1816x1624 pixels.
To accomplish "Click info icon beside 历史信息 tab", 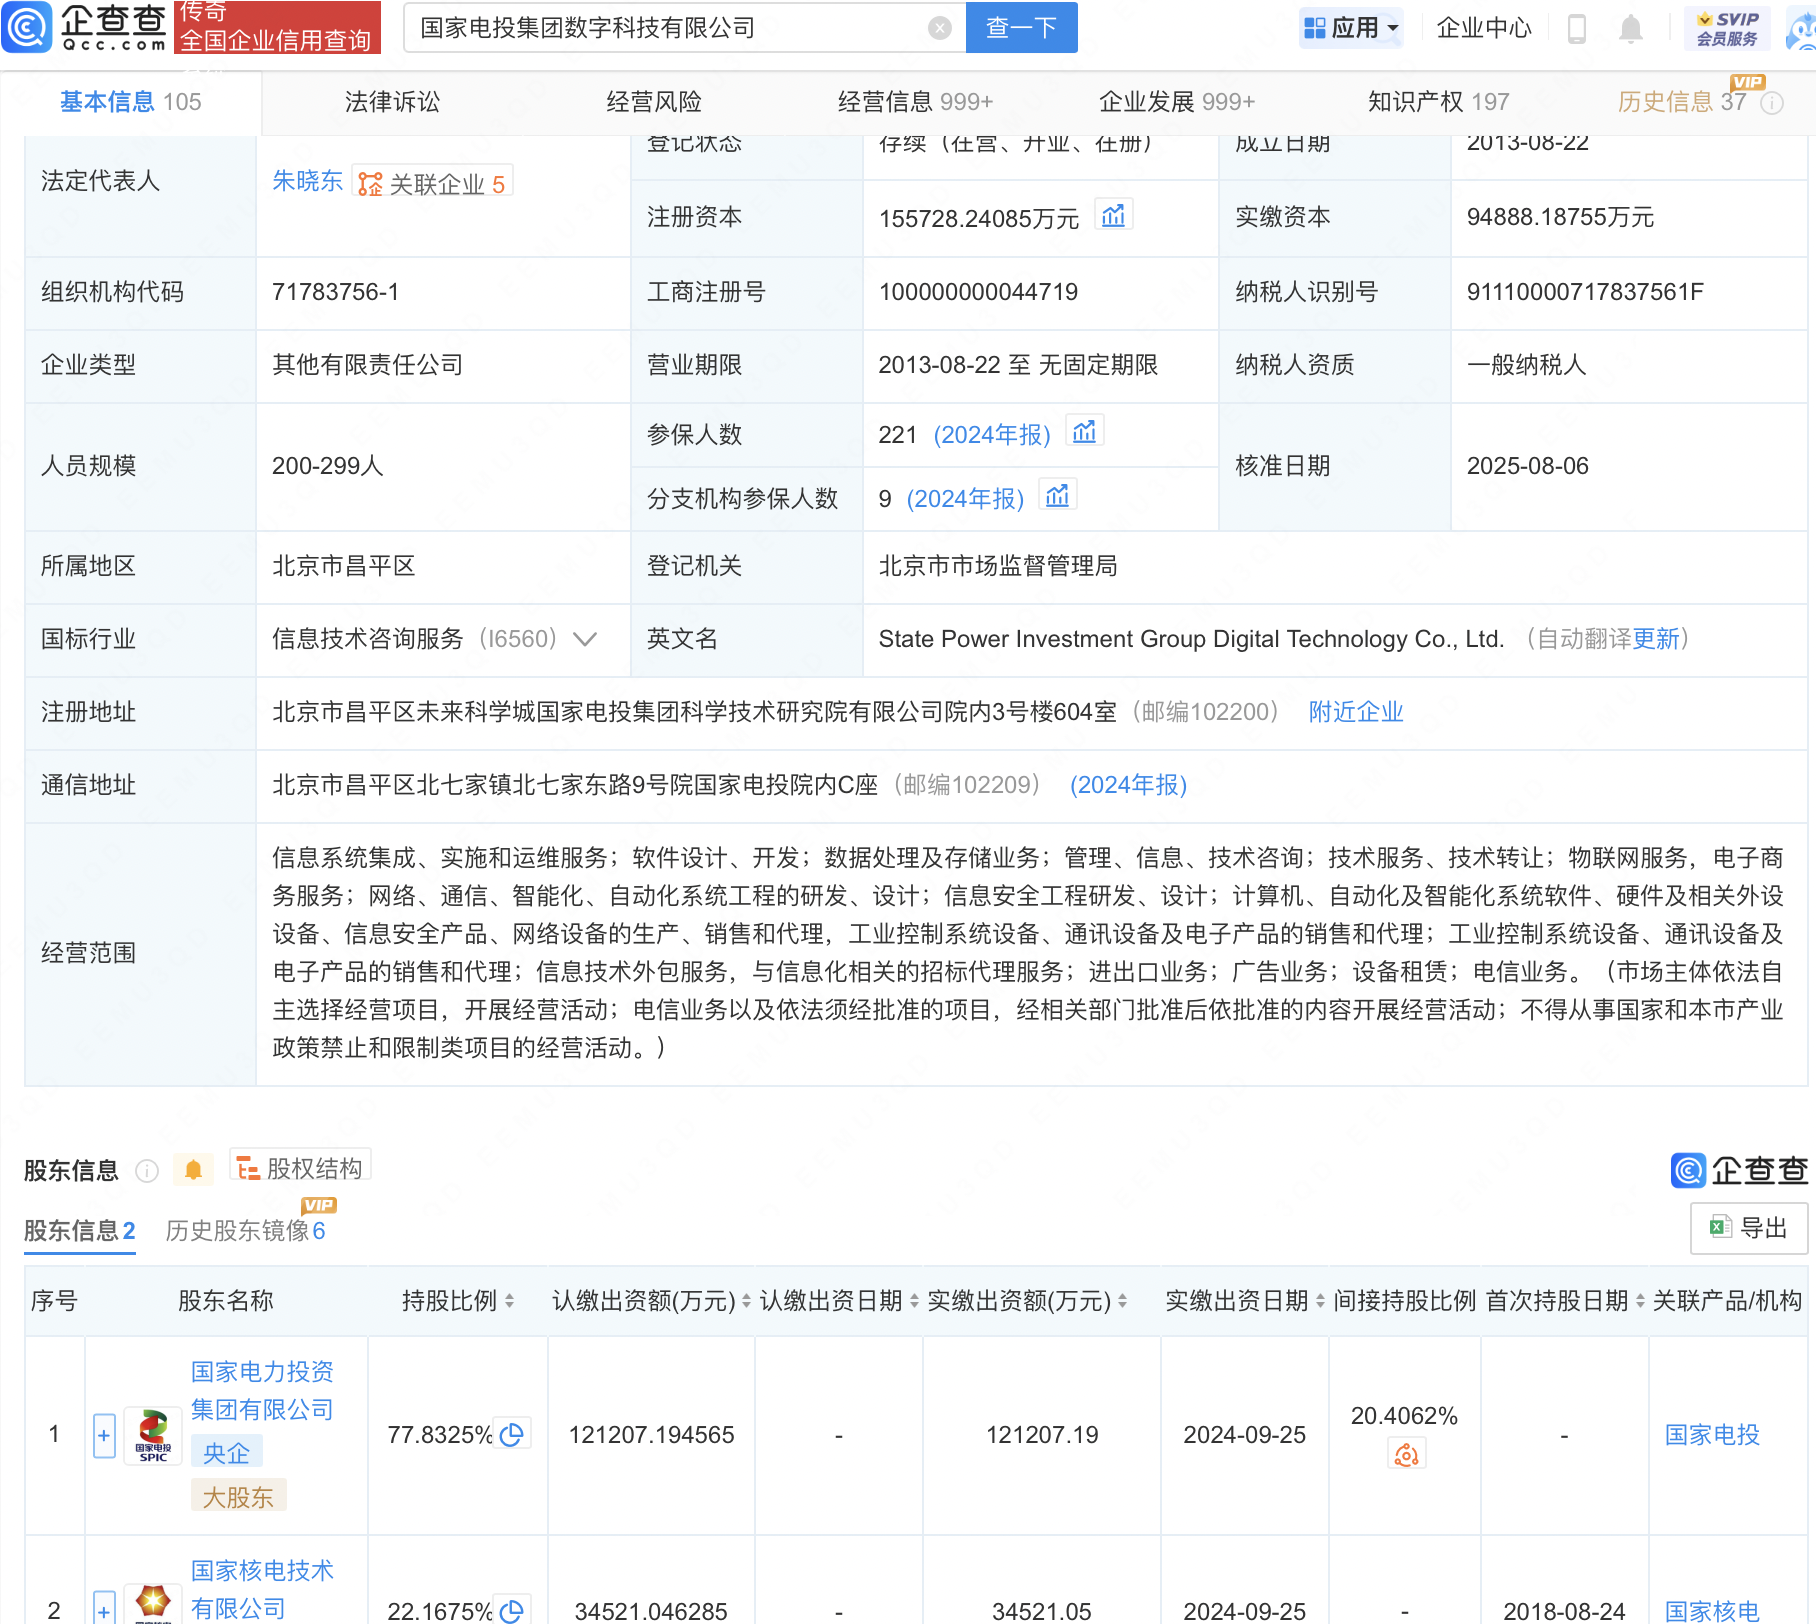I will tap(1772, 103).
